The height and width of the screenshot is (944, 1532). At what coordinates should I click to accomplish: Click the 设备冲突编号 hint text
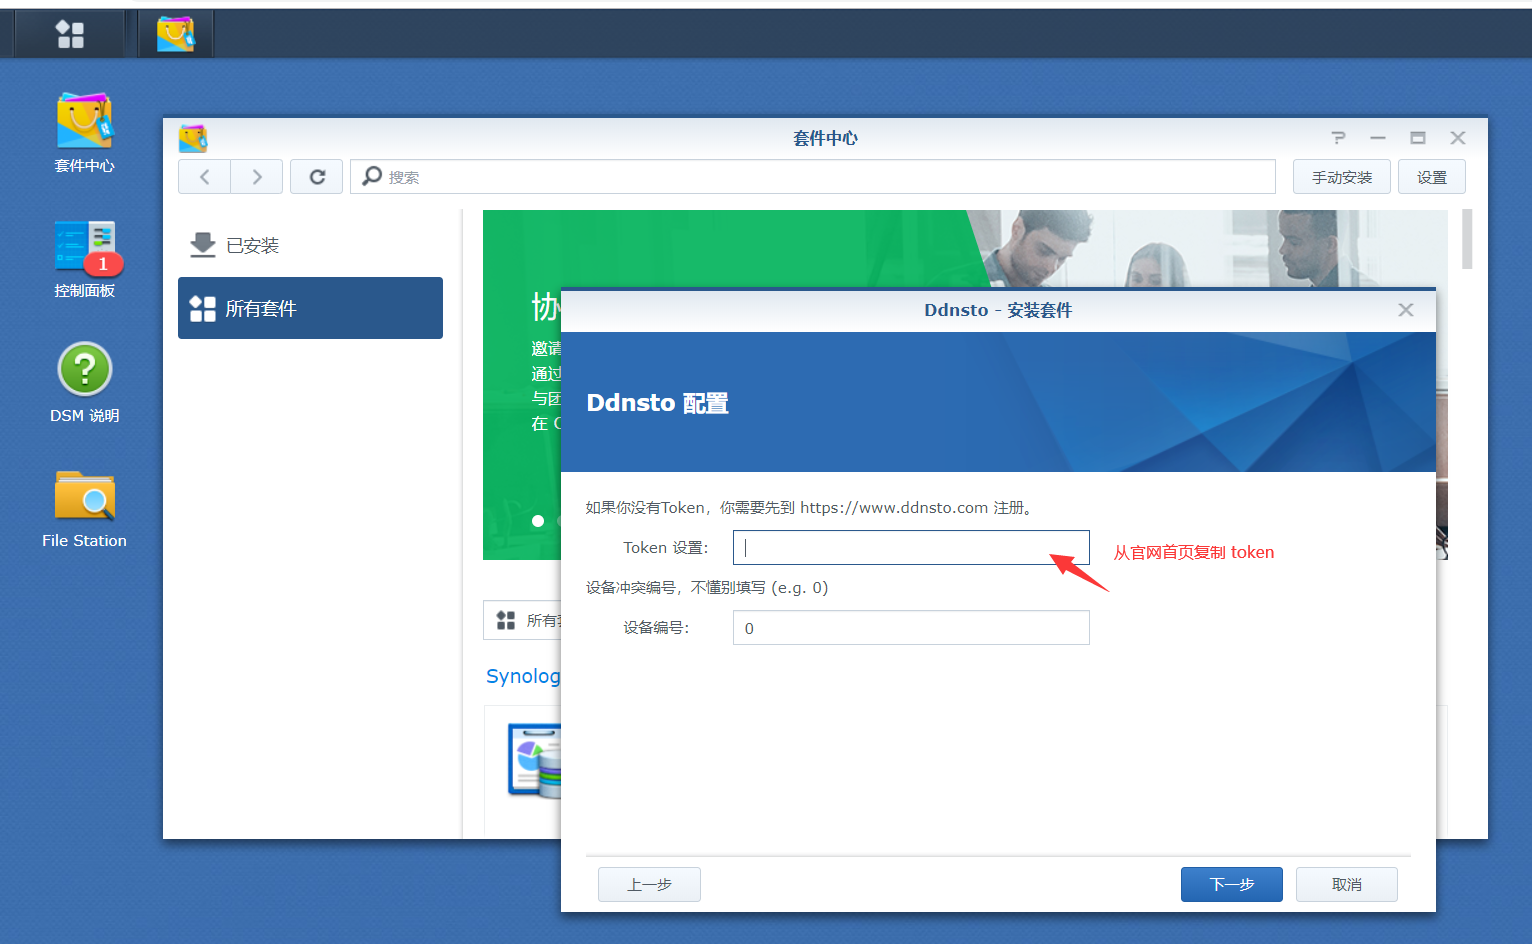(x=707, y=588)
